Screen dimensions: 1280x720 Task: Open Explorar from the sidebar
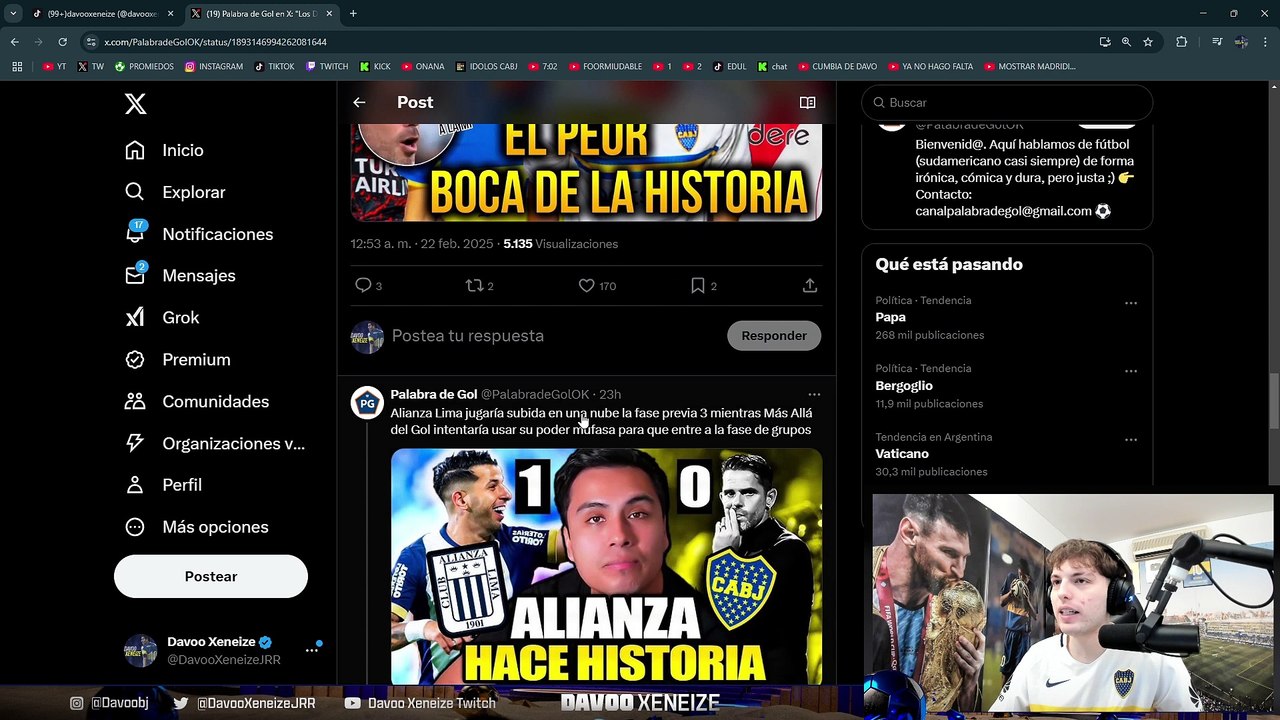[175, 192]
